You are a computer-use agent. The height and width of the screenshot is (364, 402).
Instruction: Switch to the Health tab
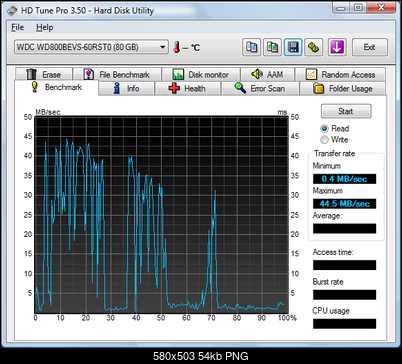point(187,88)
